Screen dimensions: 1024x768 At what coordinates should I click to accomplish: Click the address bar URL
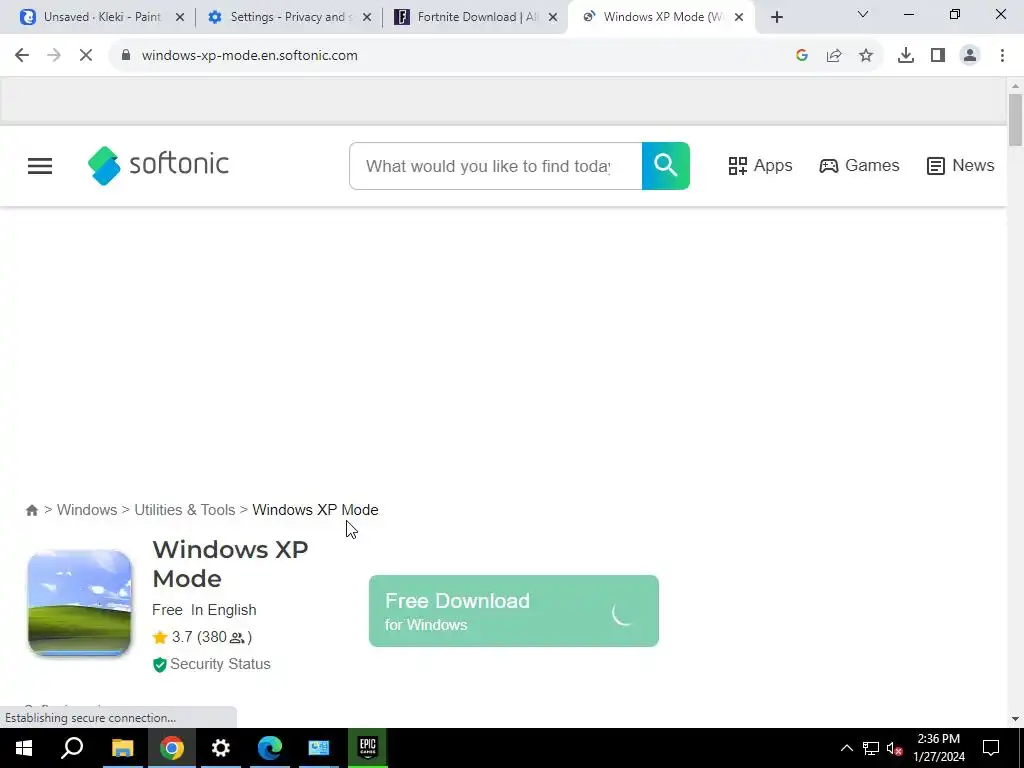pos(249,56)
